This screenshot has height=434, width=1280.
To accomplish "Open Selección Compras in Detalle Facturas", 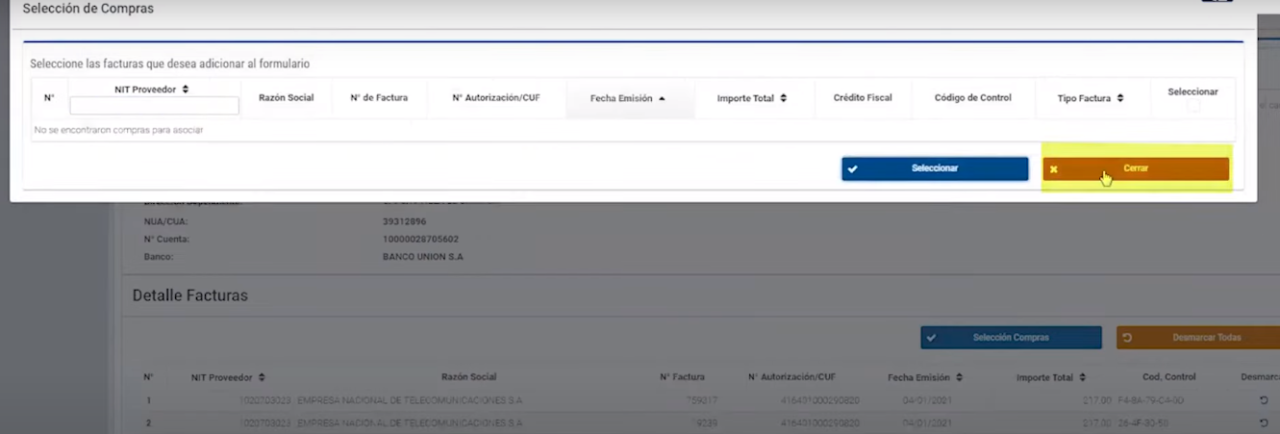I will pos(1010,338).
